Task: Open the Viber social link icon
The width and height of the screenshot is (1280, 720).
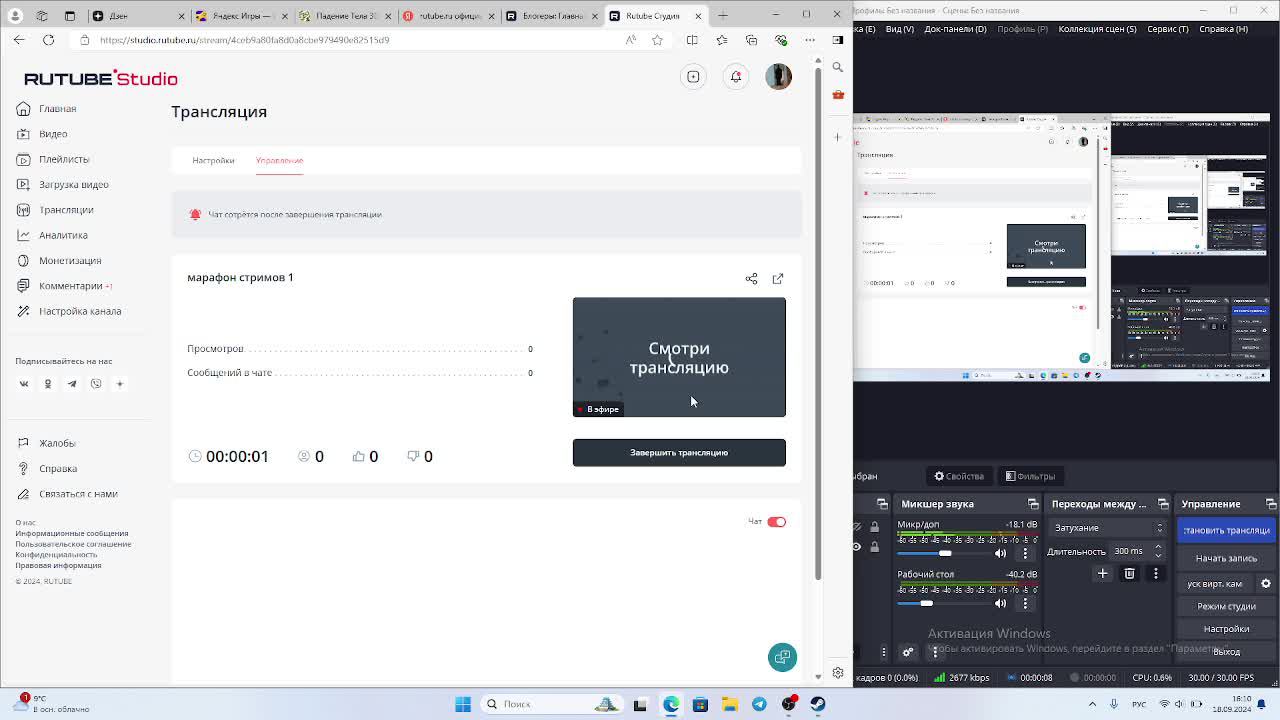Action: (96, 384)
